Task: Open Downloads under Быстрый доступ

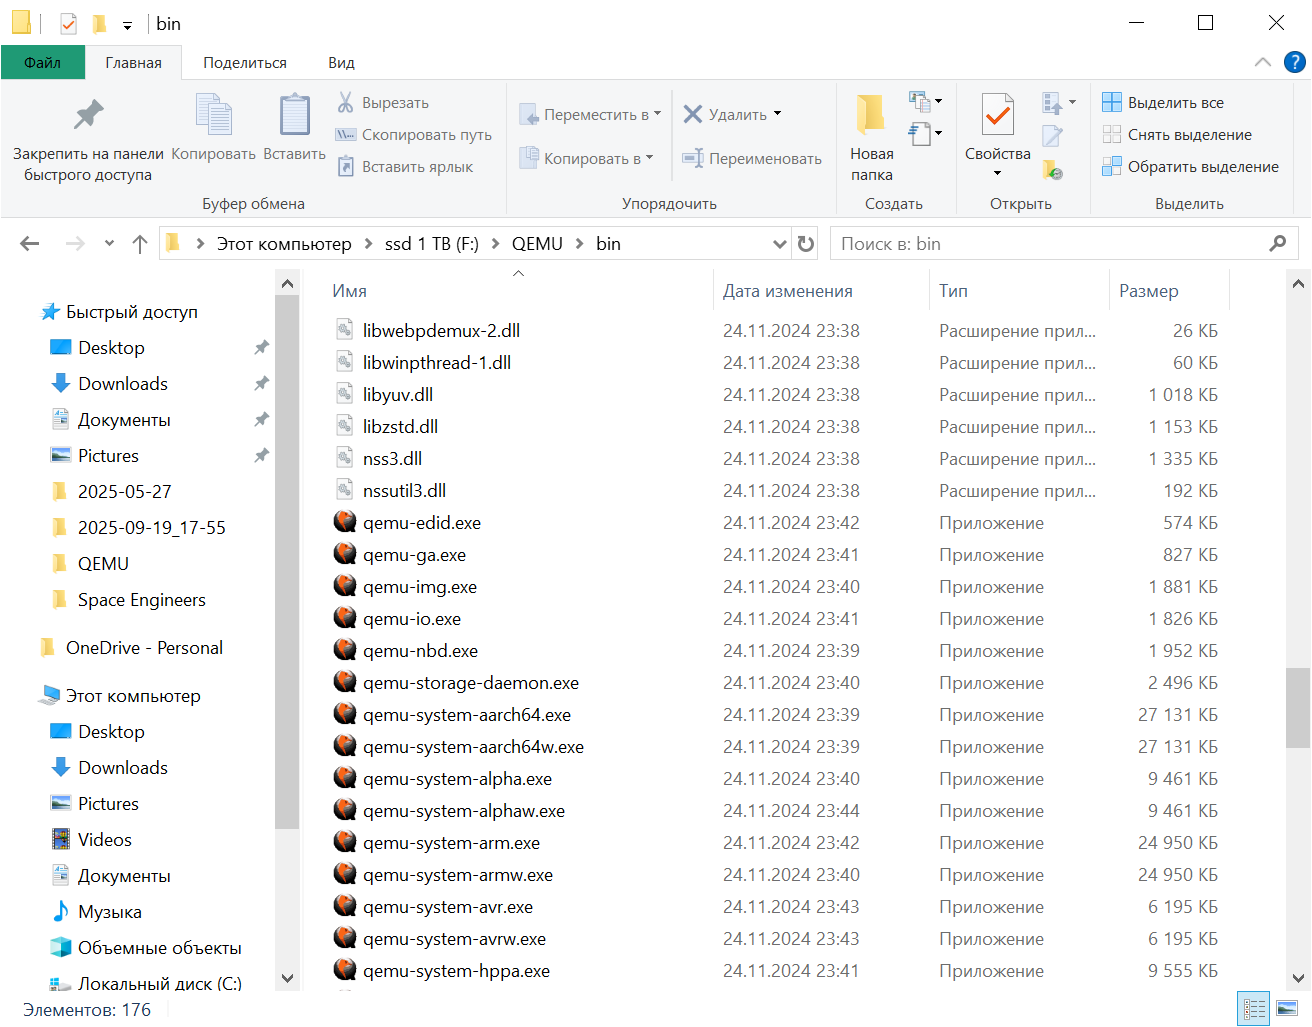Action: point(123,384)
